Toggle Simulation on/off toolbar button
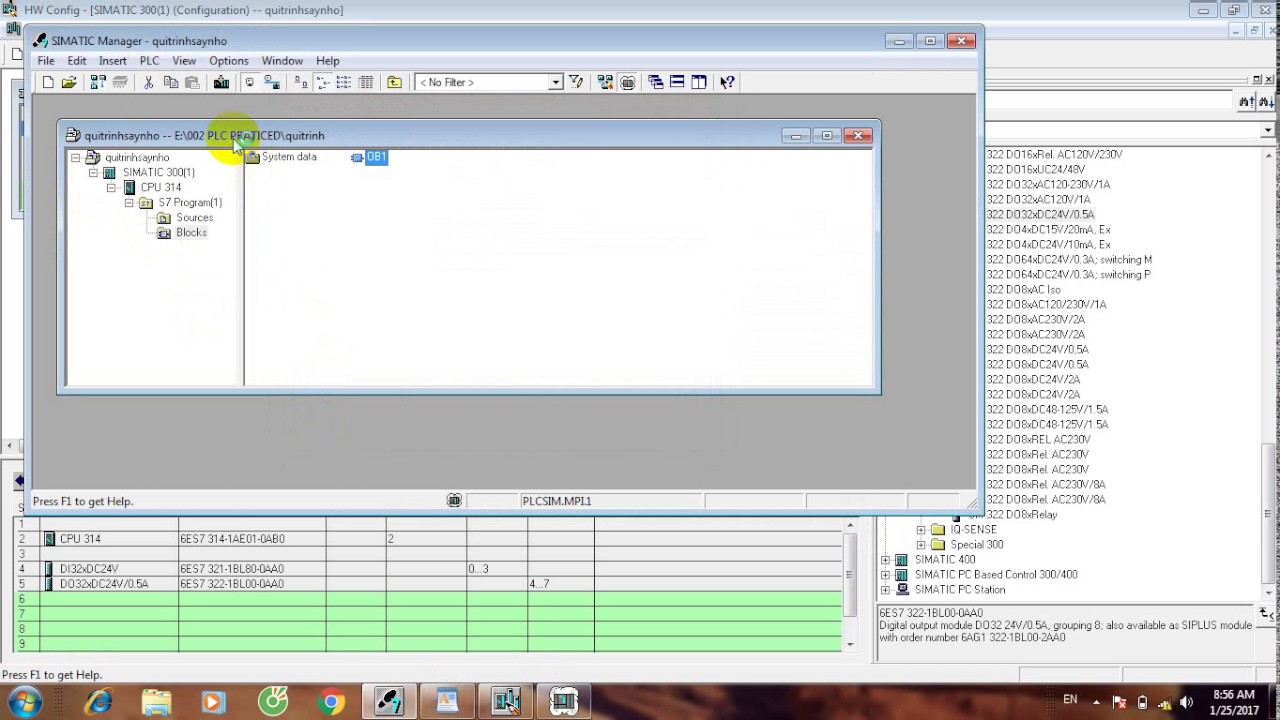 627,82
